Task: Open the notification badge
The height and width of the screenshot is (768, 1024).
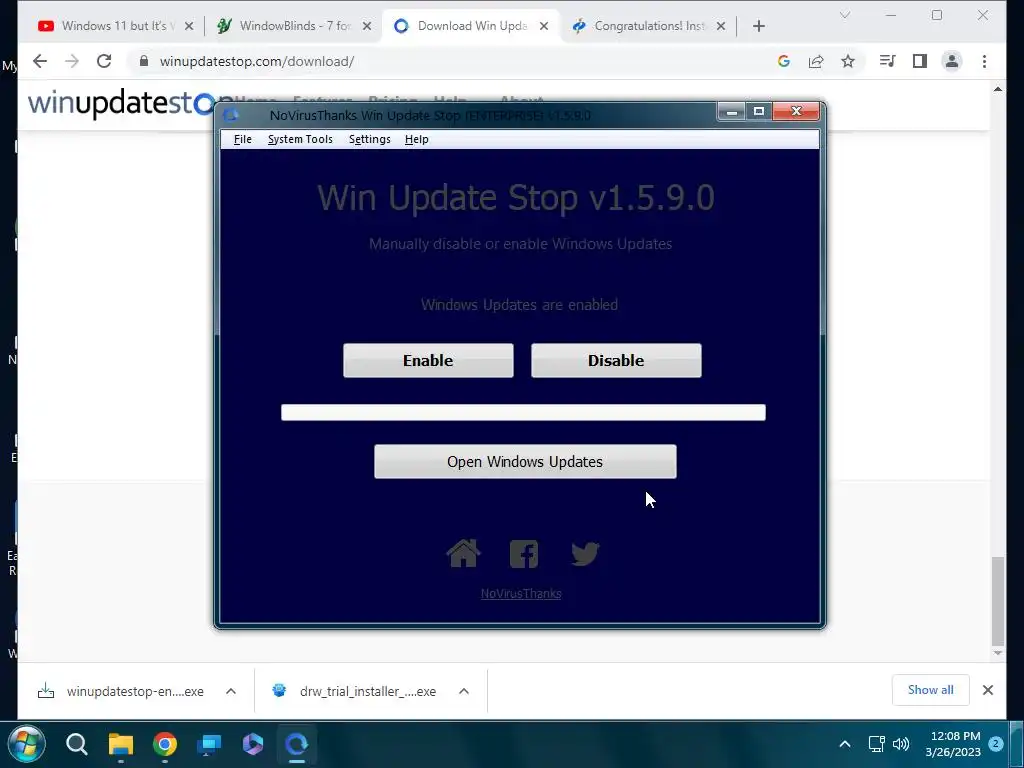Action: tap(996, 744)
